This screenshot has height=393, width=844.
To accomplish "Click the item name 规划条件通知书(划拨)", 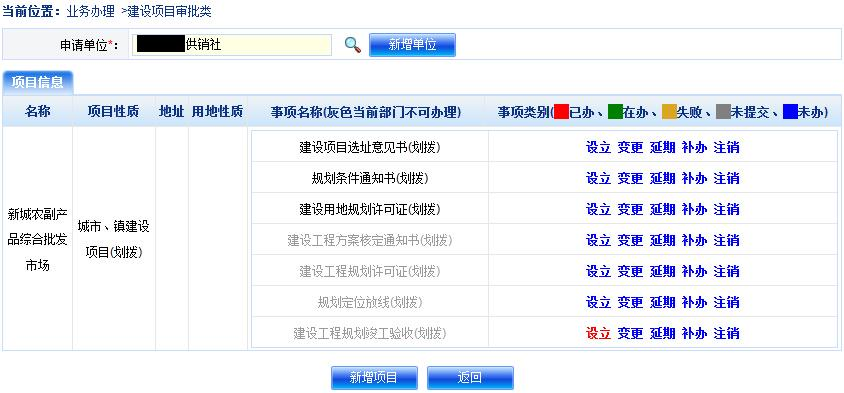I will point(370,178).
